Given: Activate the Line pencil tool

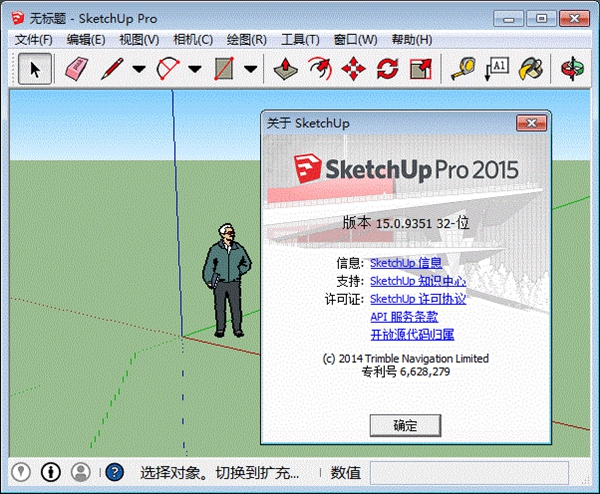Looking at the screenshot, I should (112, 68).
